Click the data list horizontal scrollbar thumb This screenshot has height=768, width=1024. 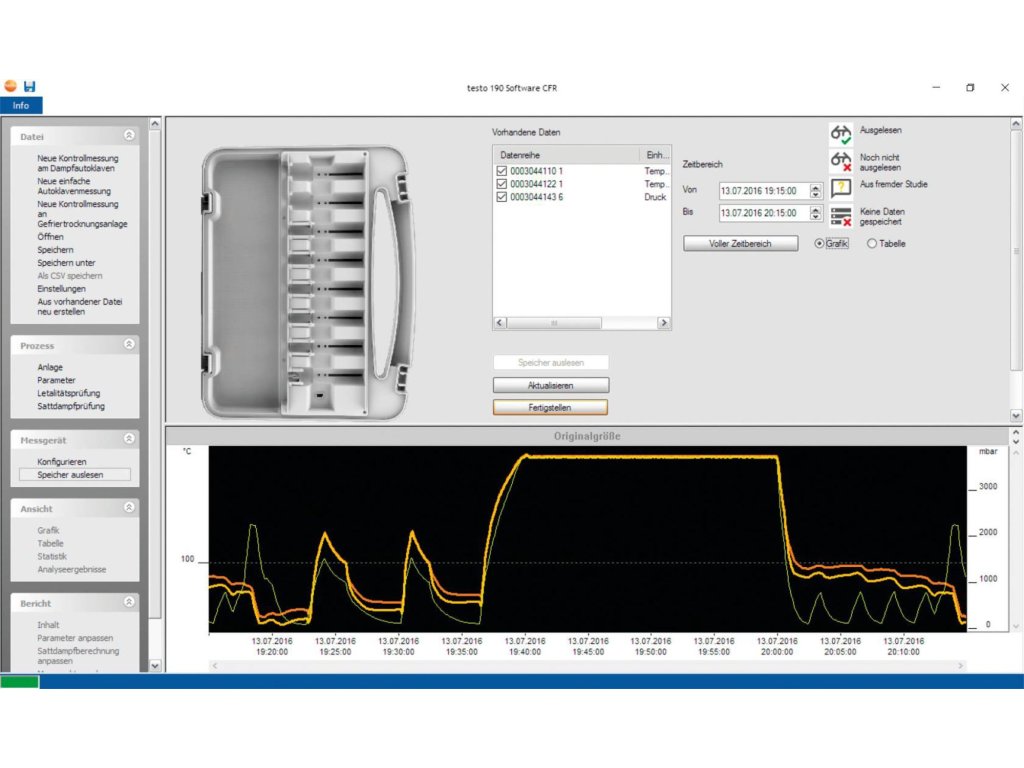554,323
